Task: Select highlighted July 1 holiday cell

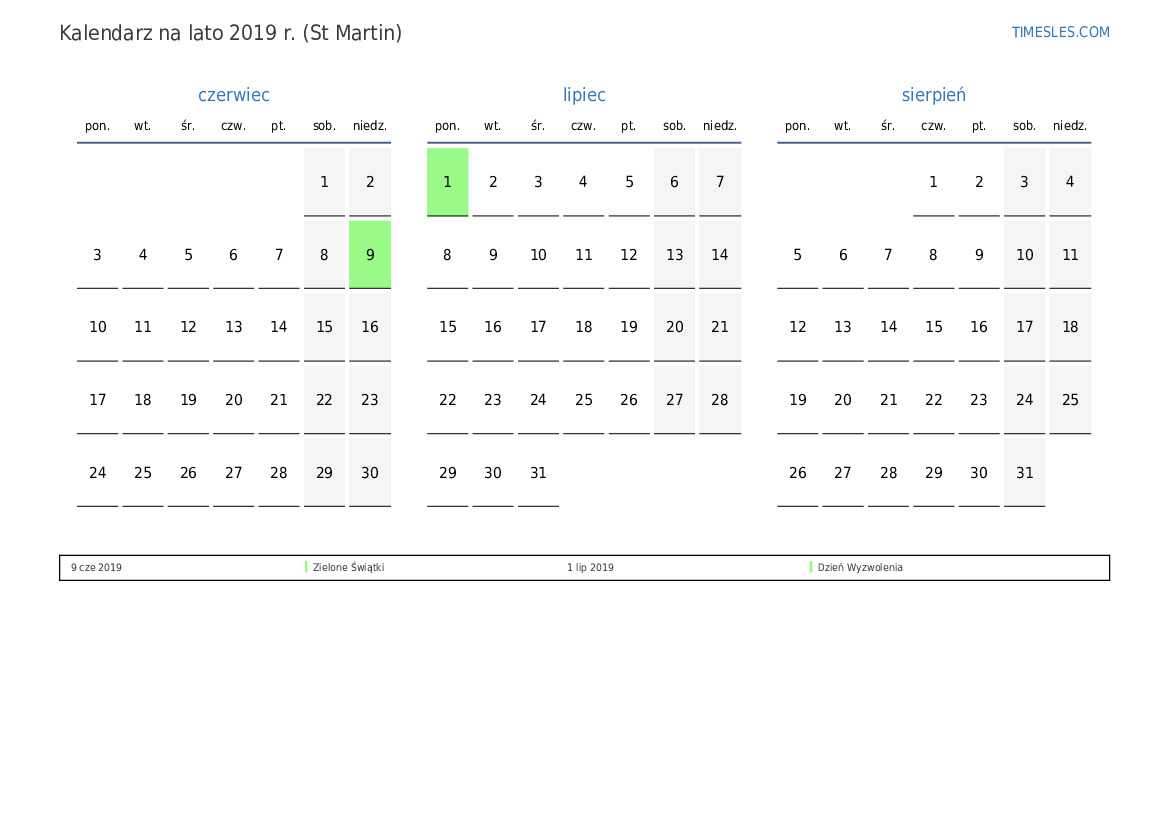Action: [x=447, y=182]
